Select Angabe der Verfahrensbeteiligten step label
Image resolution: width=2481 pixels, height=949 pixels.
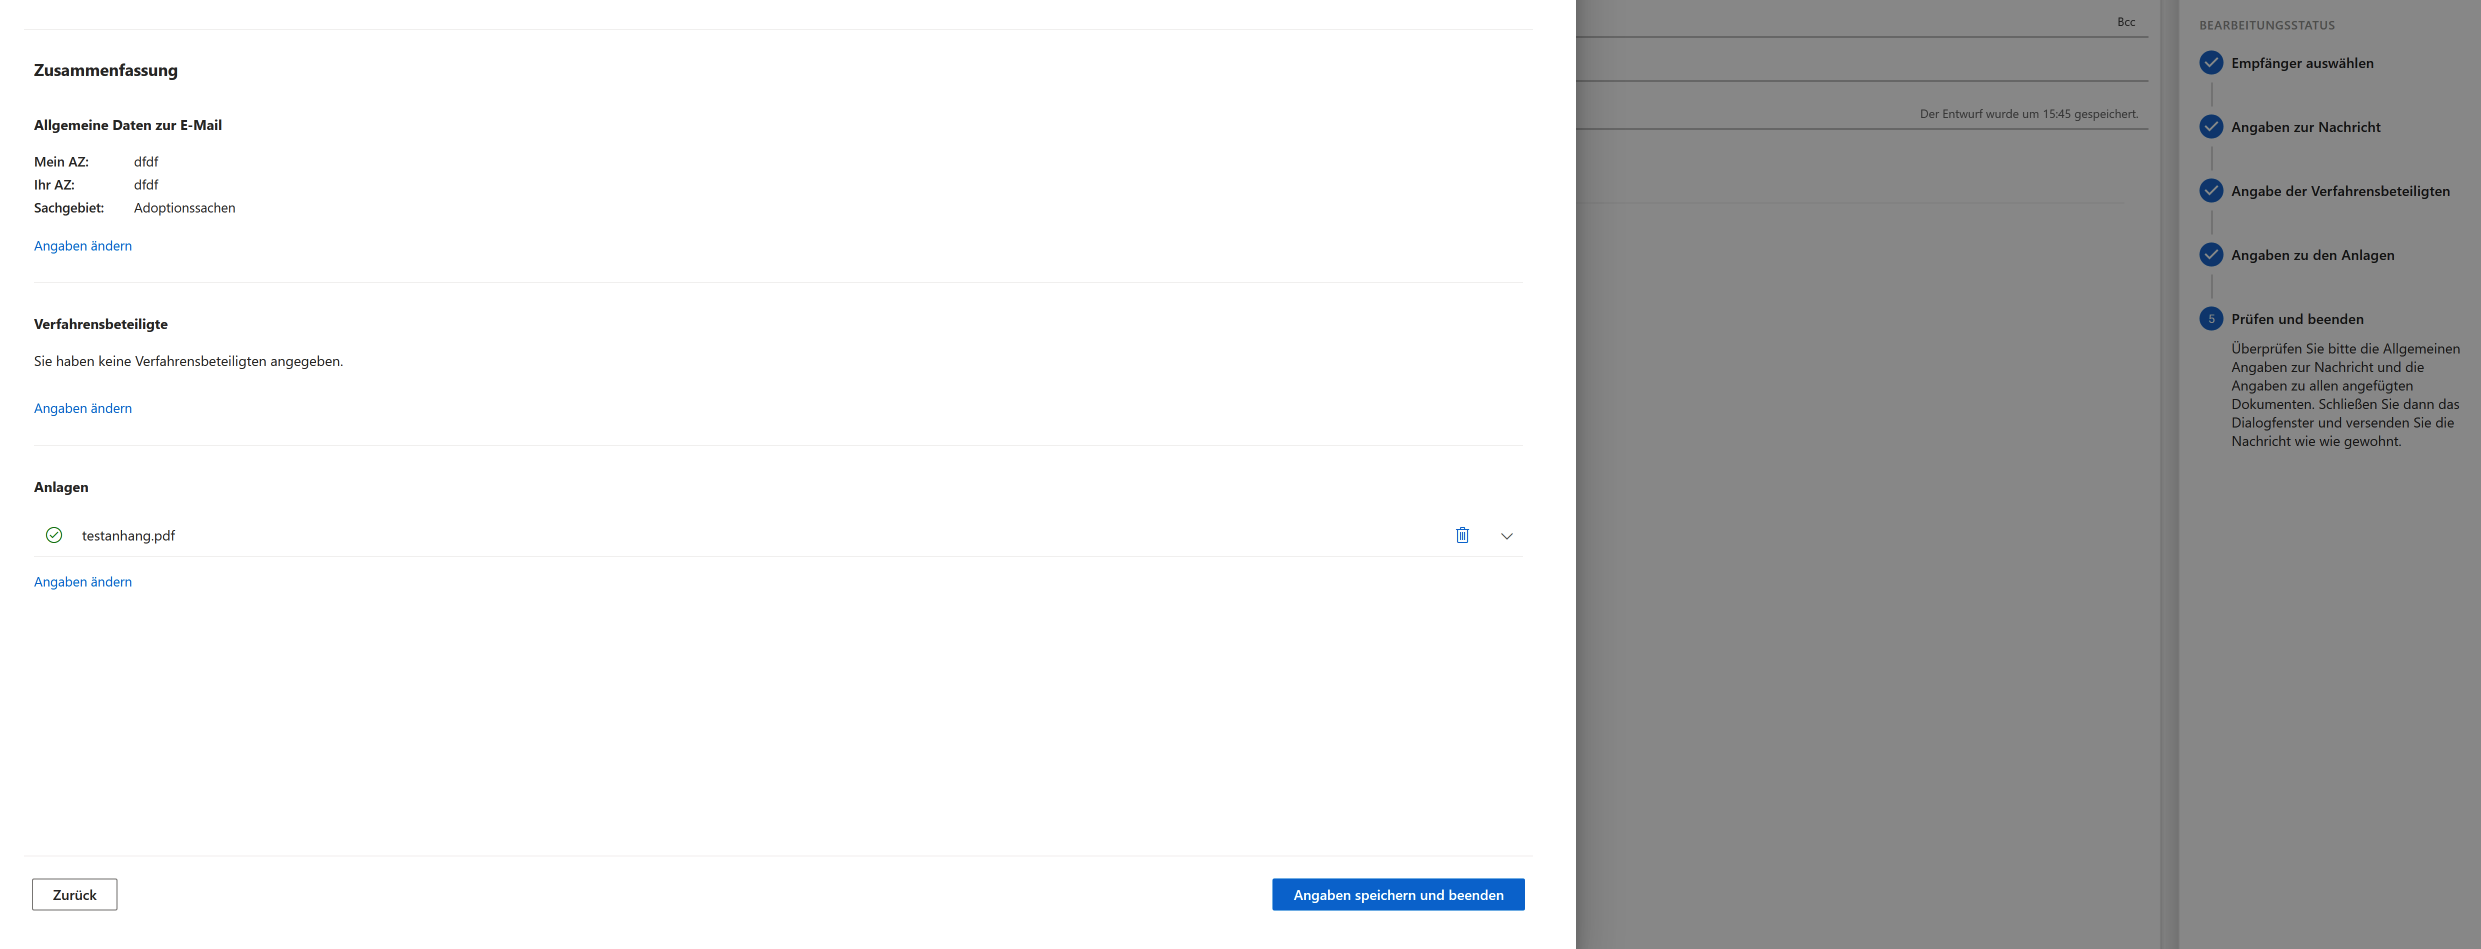(2340, 191)
